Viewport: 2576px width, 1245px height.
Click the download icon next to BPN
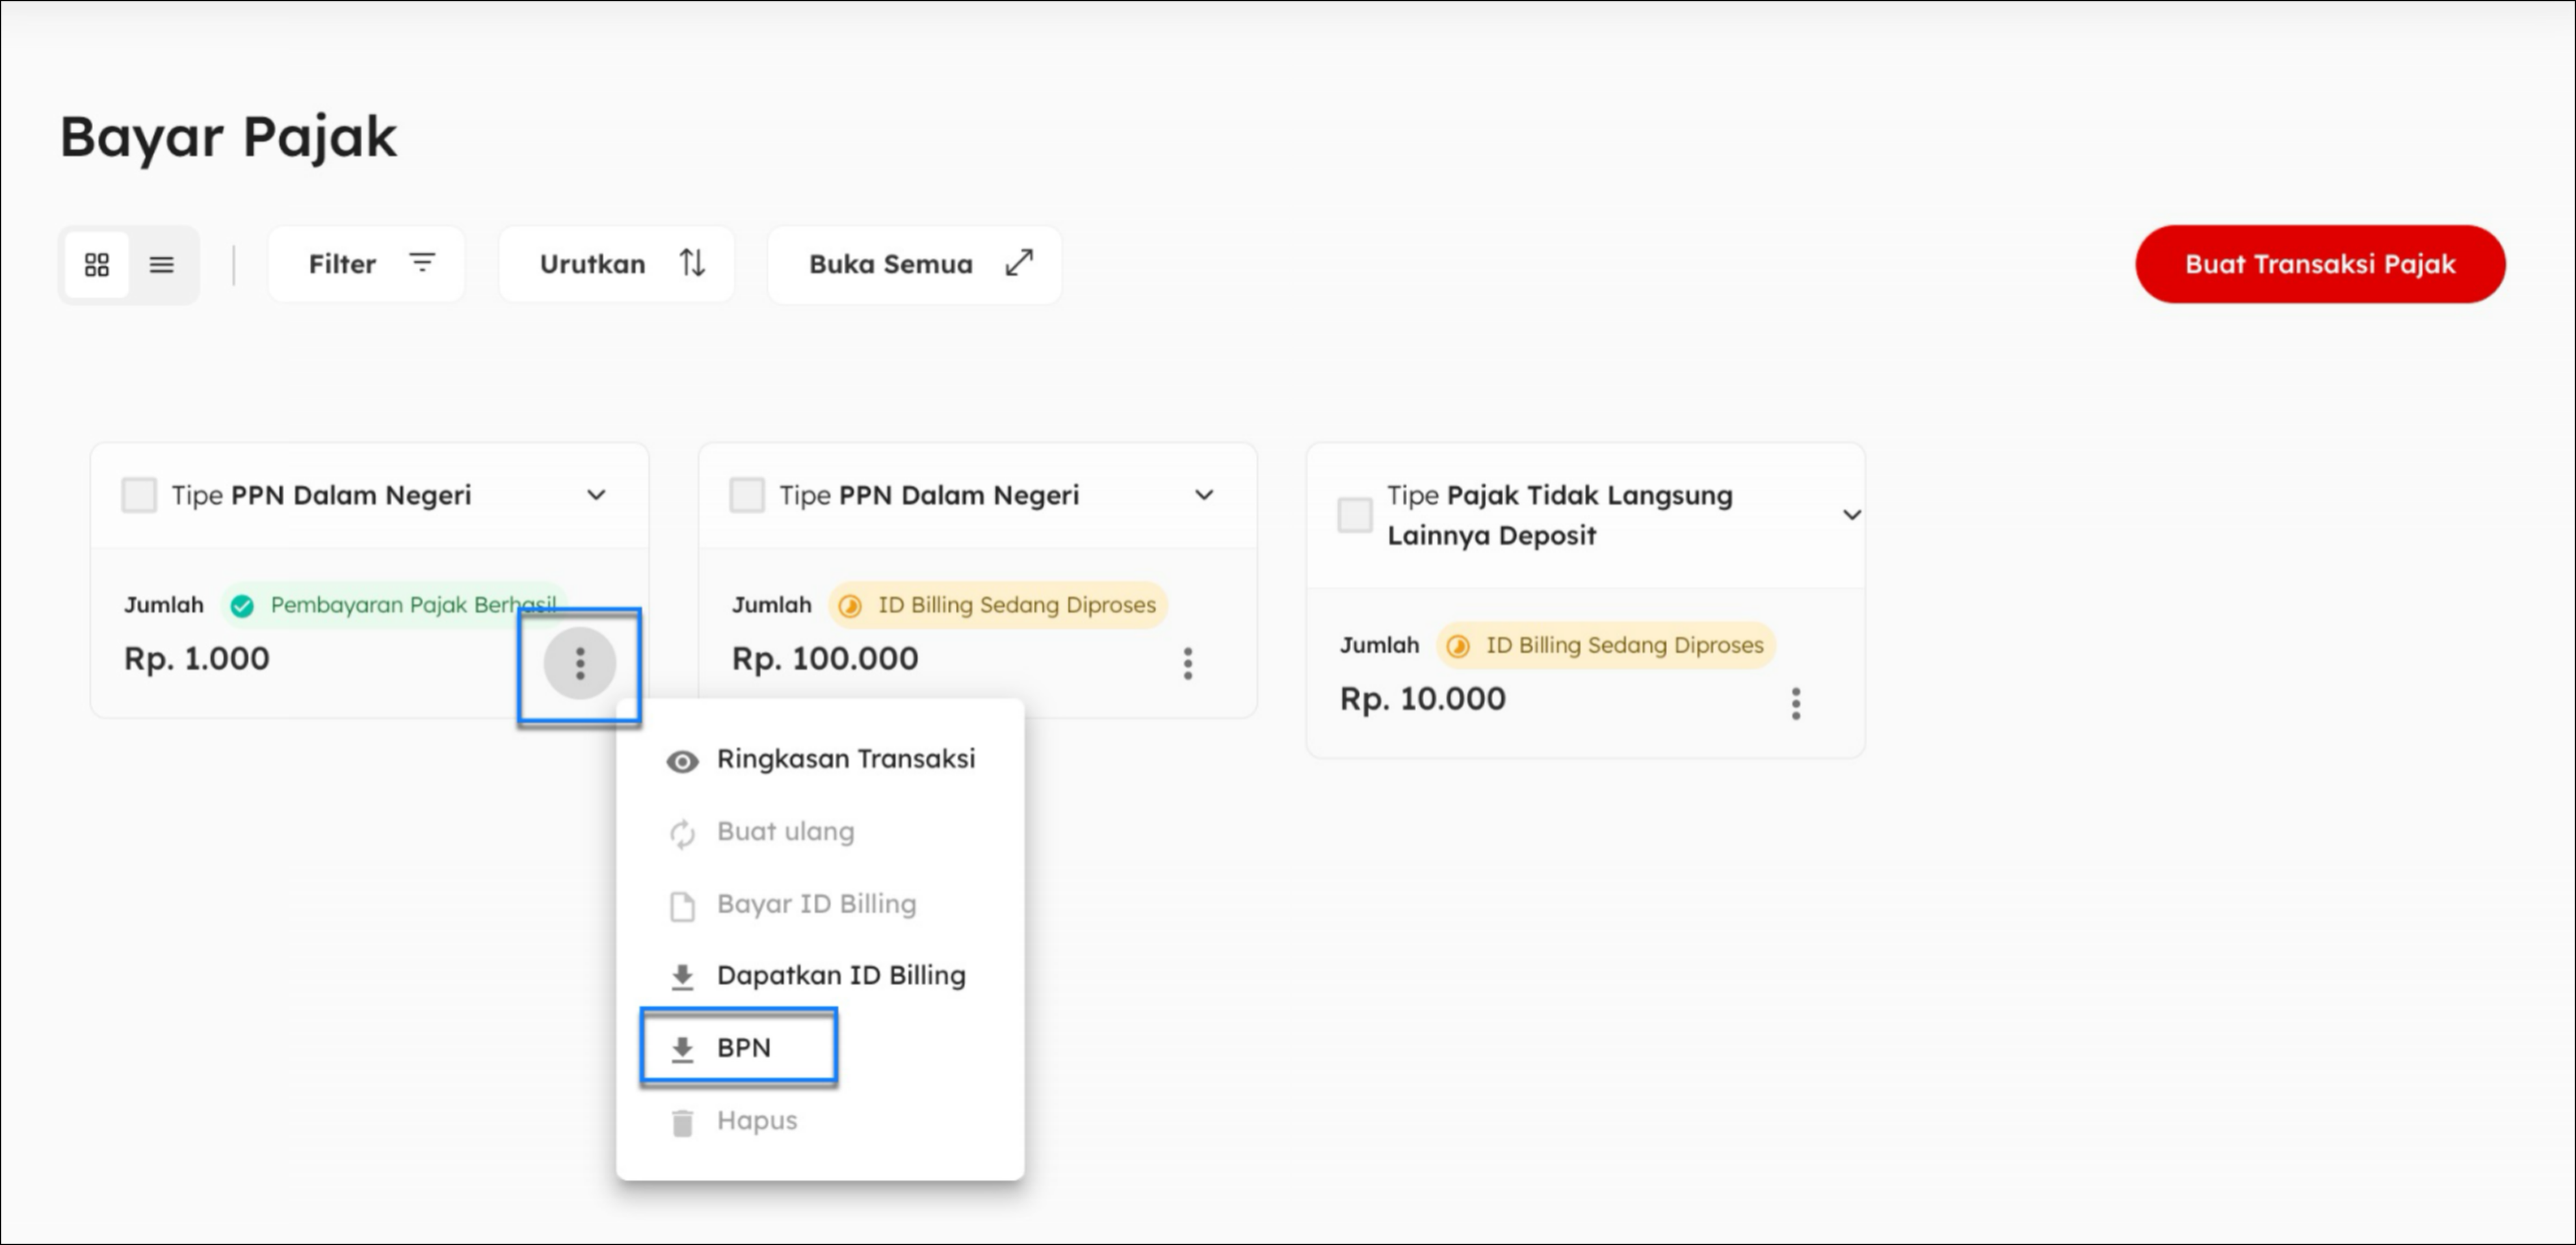coord(682,1049)
